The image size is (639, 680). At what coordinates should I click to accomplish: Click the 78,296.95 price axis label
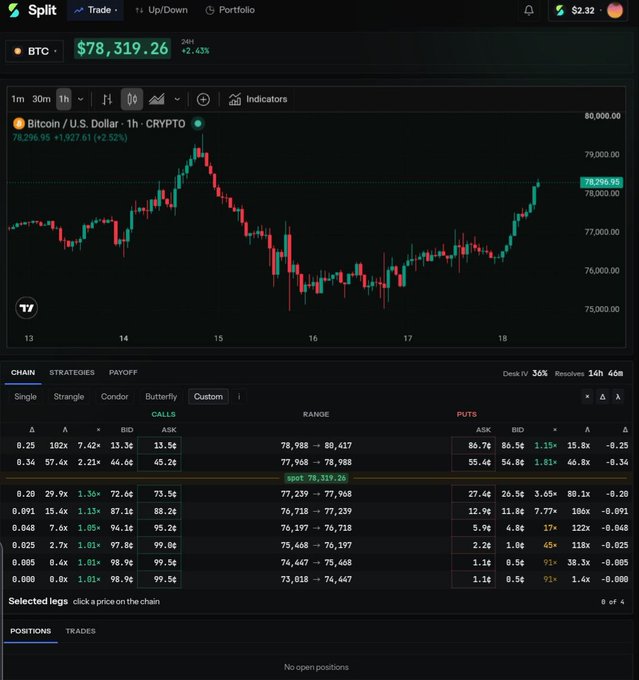coord(601,182)
